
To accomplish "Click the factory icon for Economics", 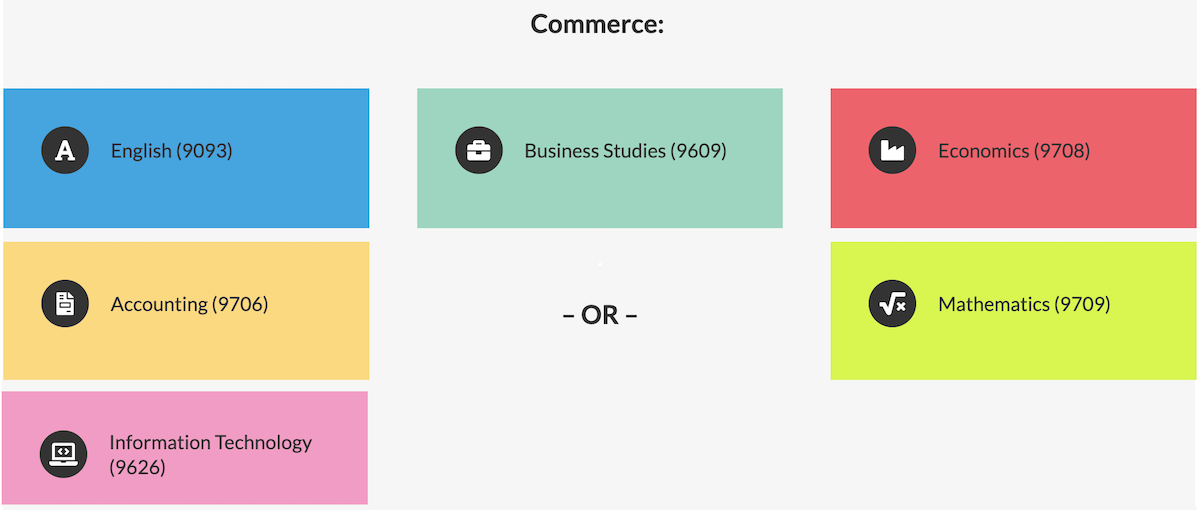I will pyautogui.click(x=892, y=151).
